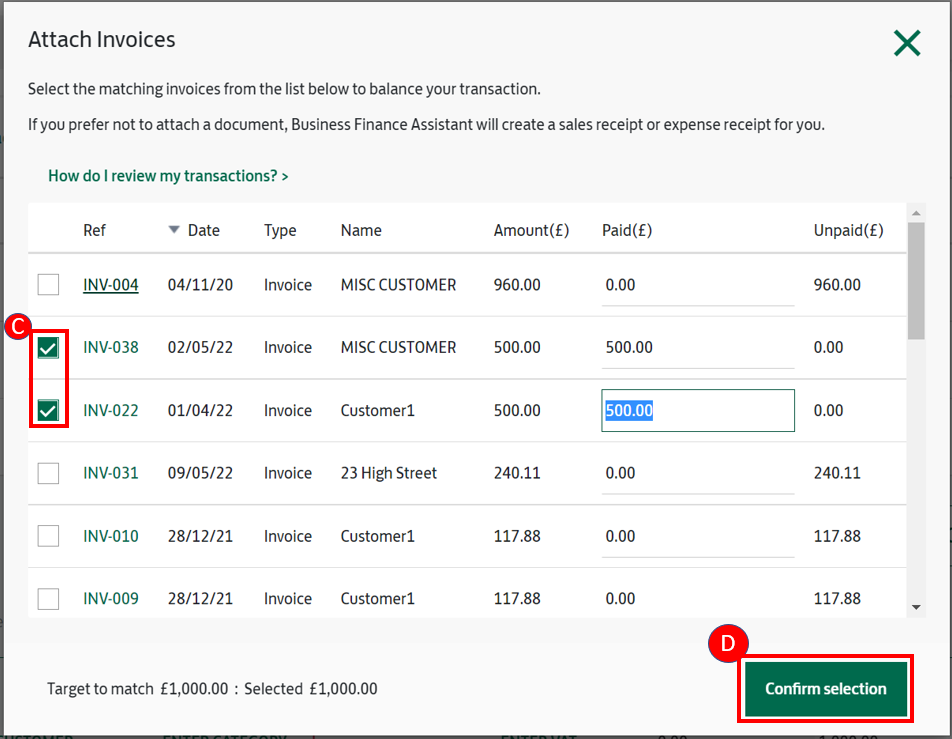Focus the Paid field for INV-022
The height and width of the screenshot is (739, 952).
tap(698, 410)
